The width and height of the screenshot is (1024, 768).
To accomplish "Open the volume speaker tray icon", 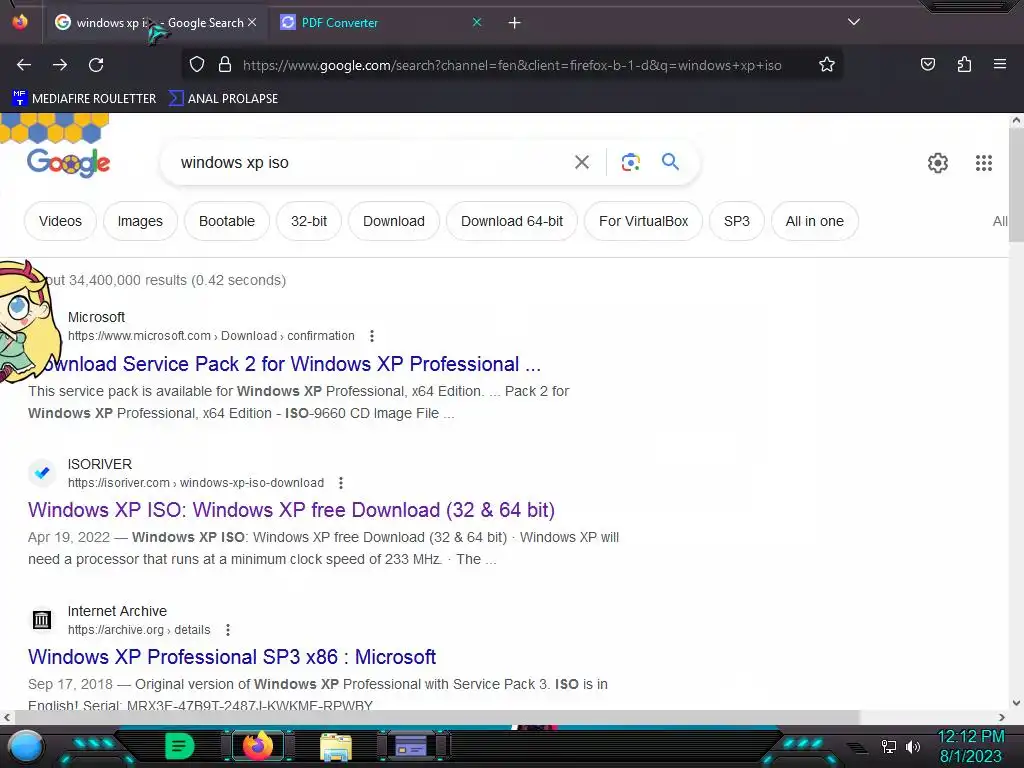I will 913,746.
